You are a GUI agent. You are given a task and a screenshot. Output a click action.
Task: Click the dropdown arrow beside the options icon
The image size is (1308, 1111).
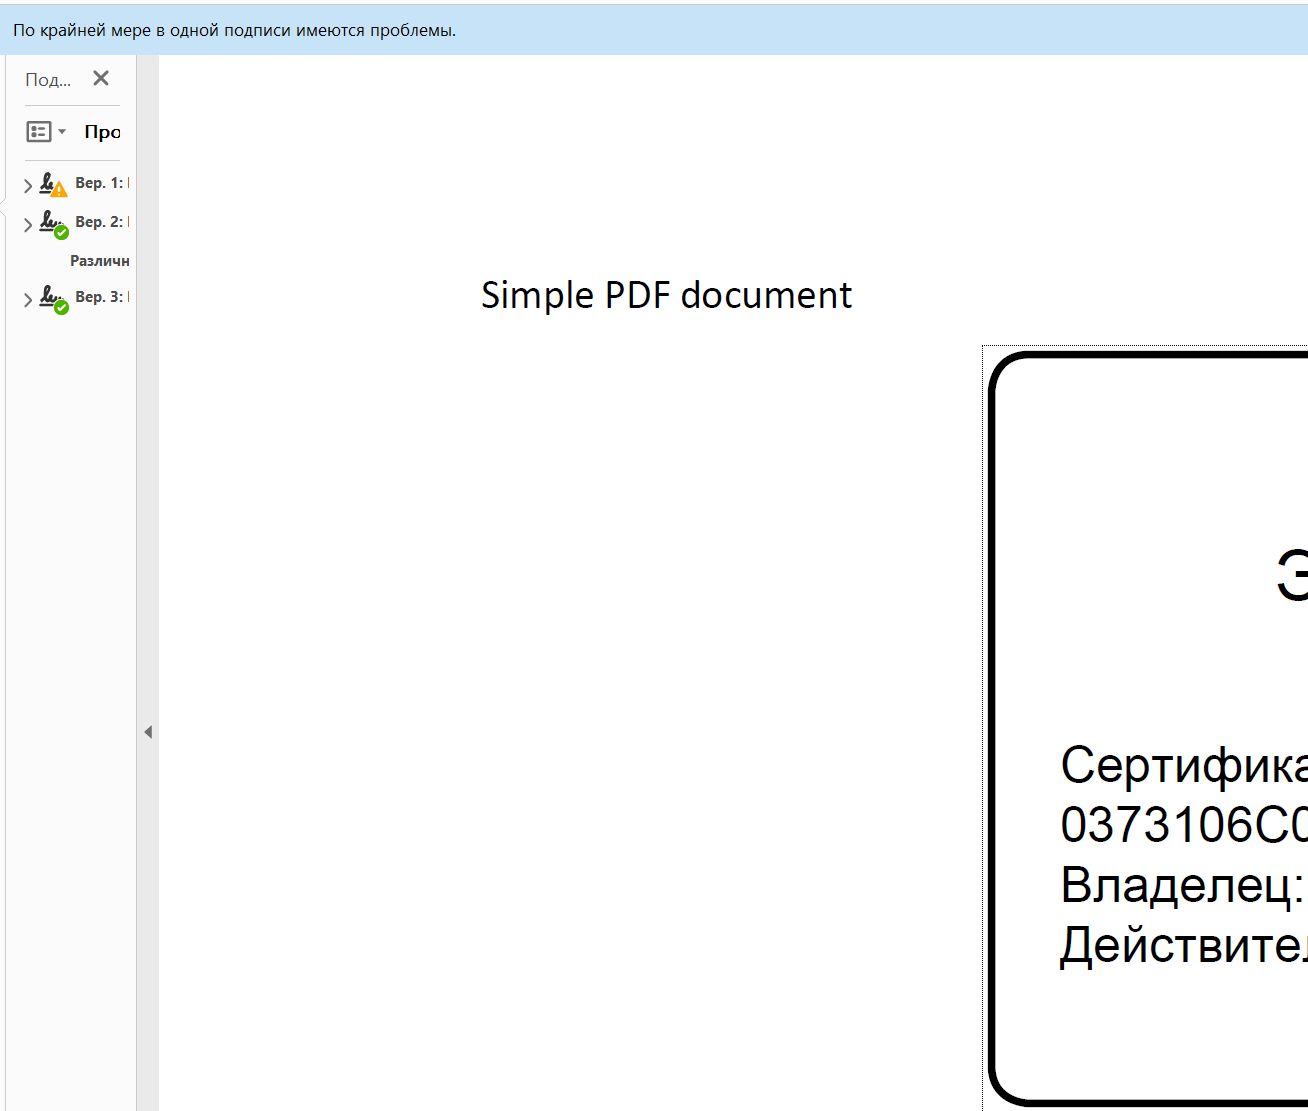coord(62,132)
